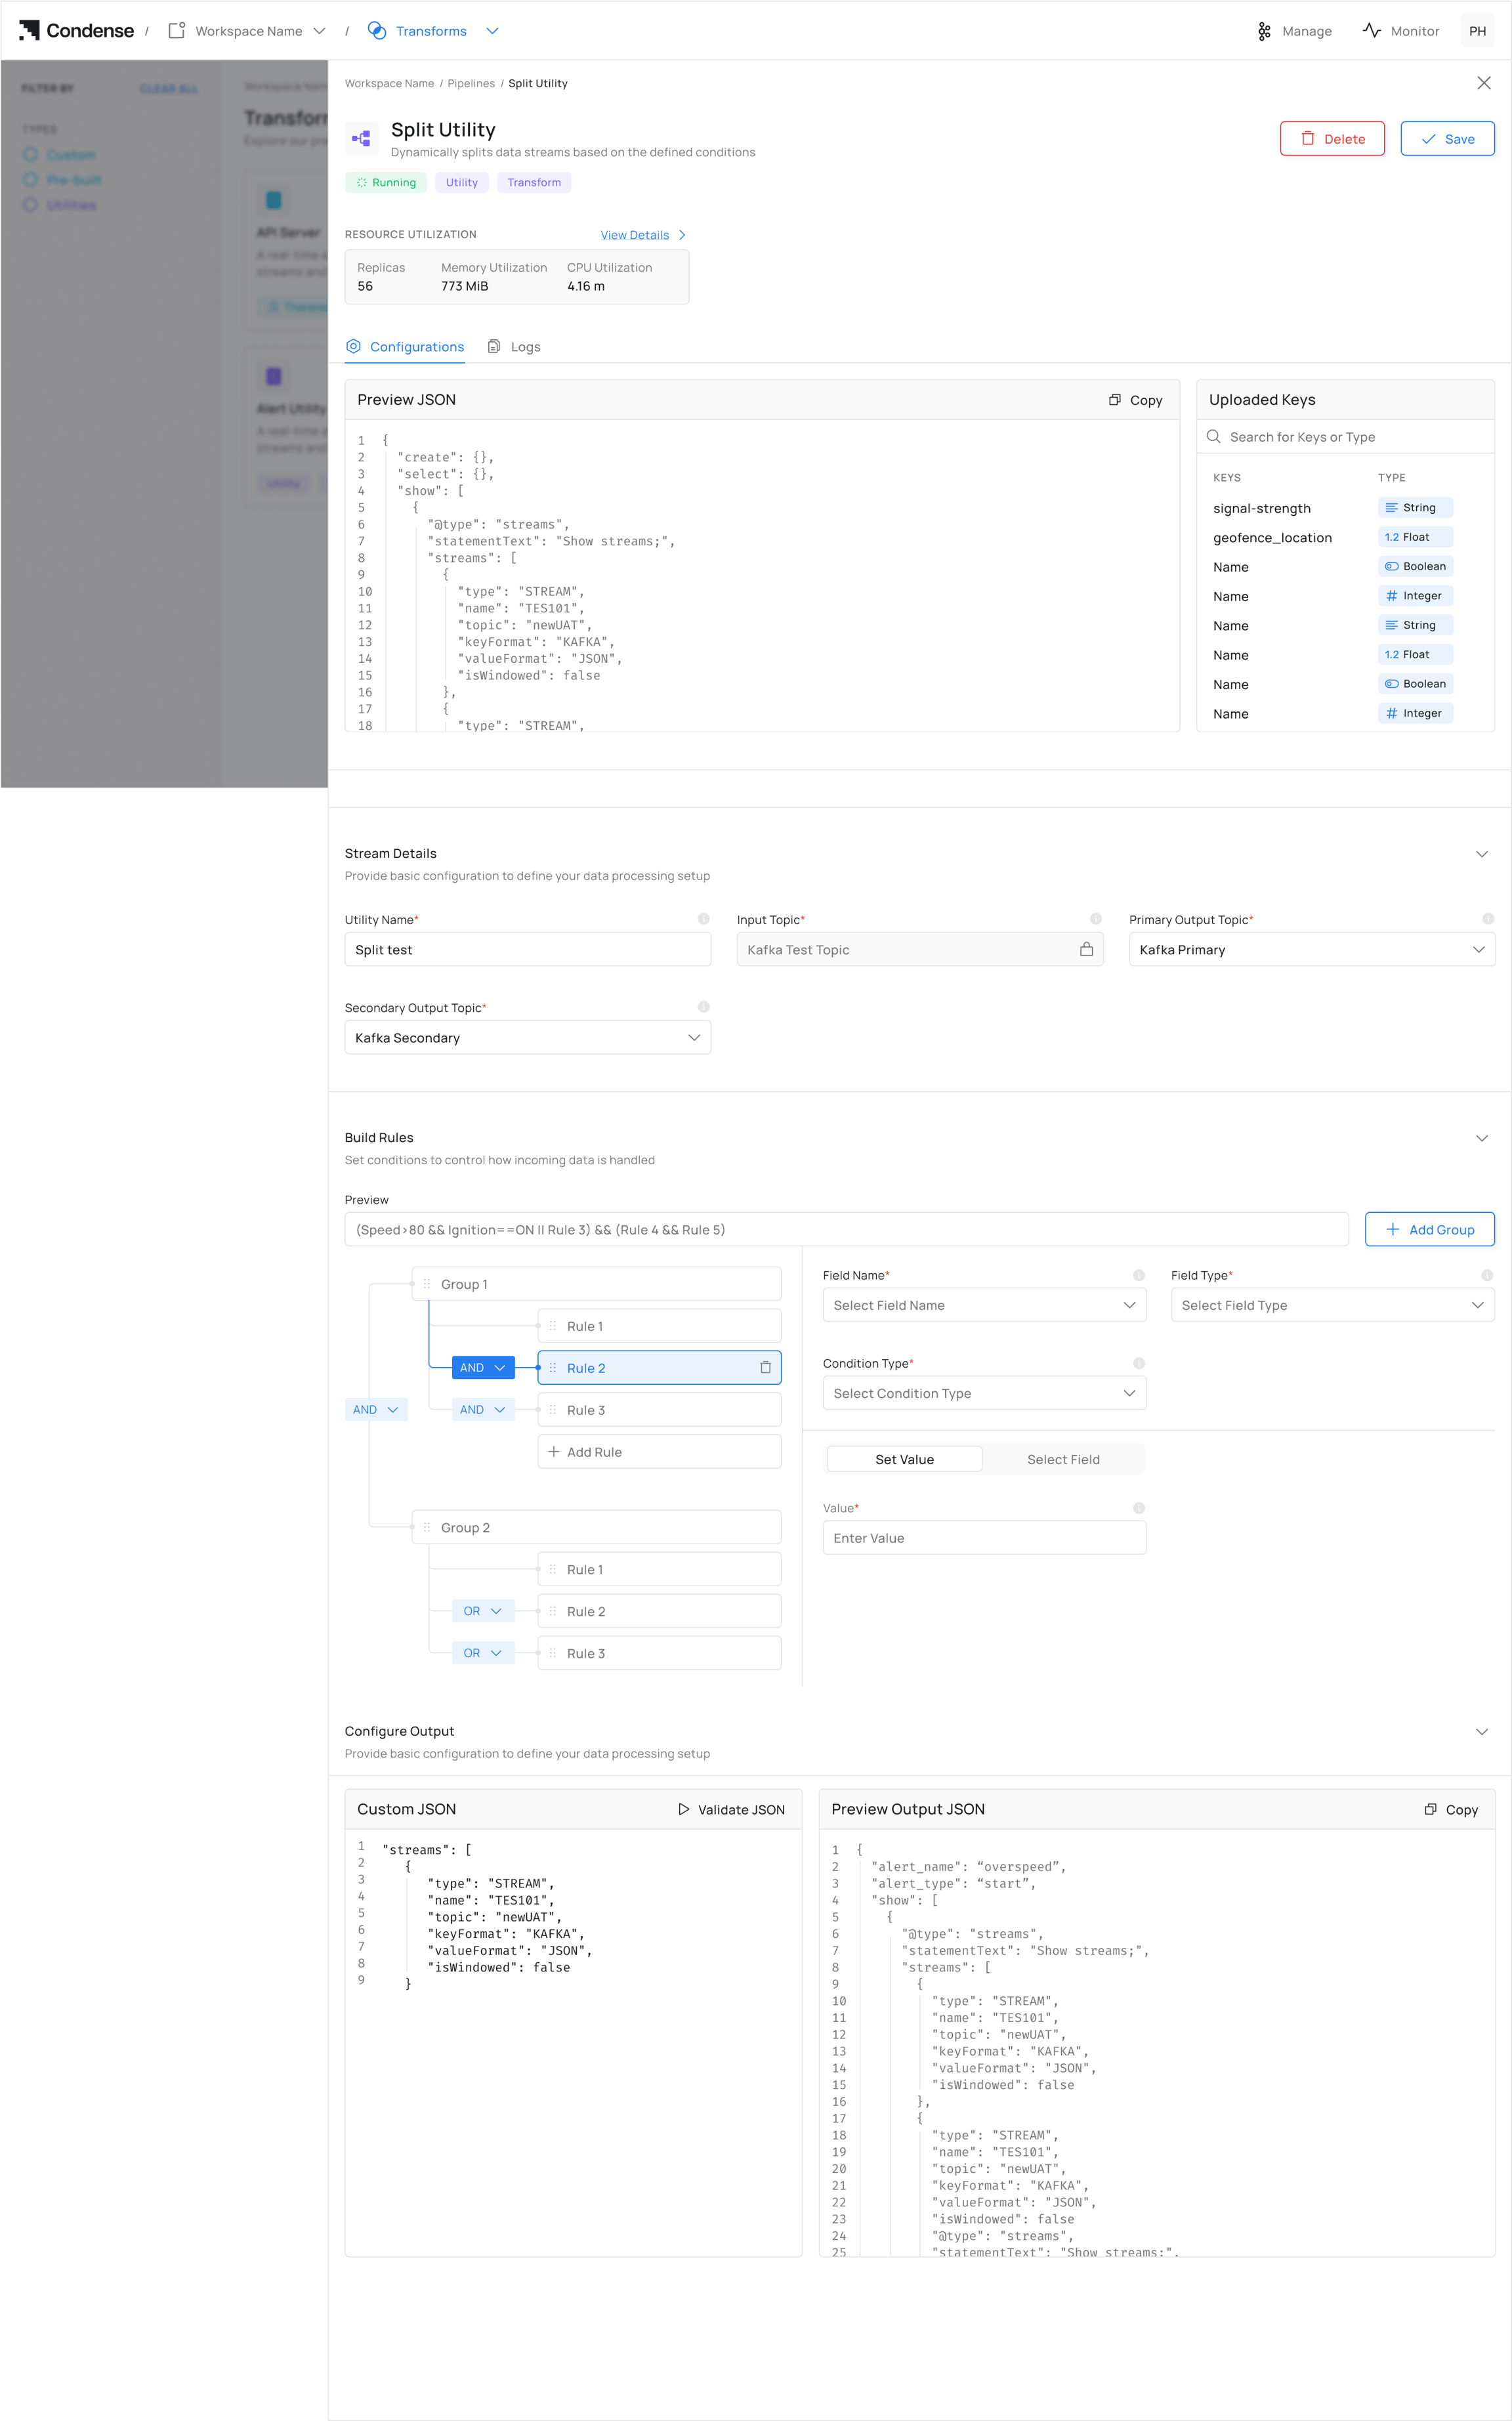
Task: Expand the Transforms dropdown chevron
Action: [x=492, y=31]
